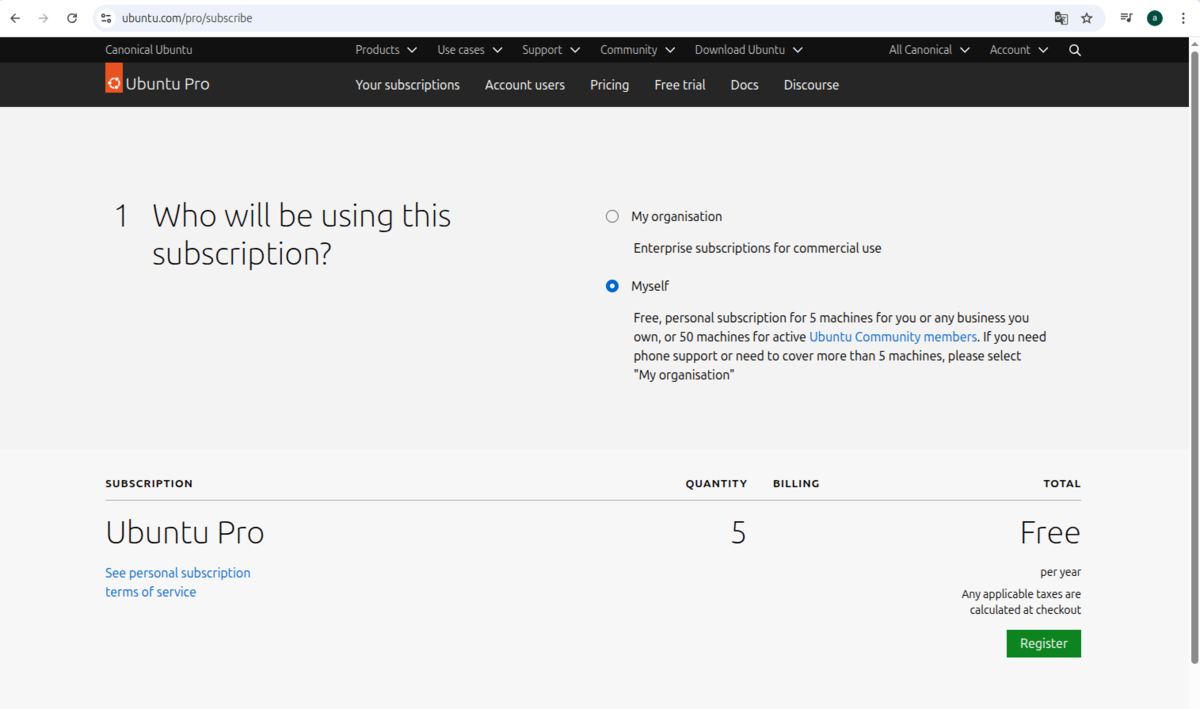Expand the Account dropdown
This screenshot has height=709, width=1200.
1019,50
